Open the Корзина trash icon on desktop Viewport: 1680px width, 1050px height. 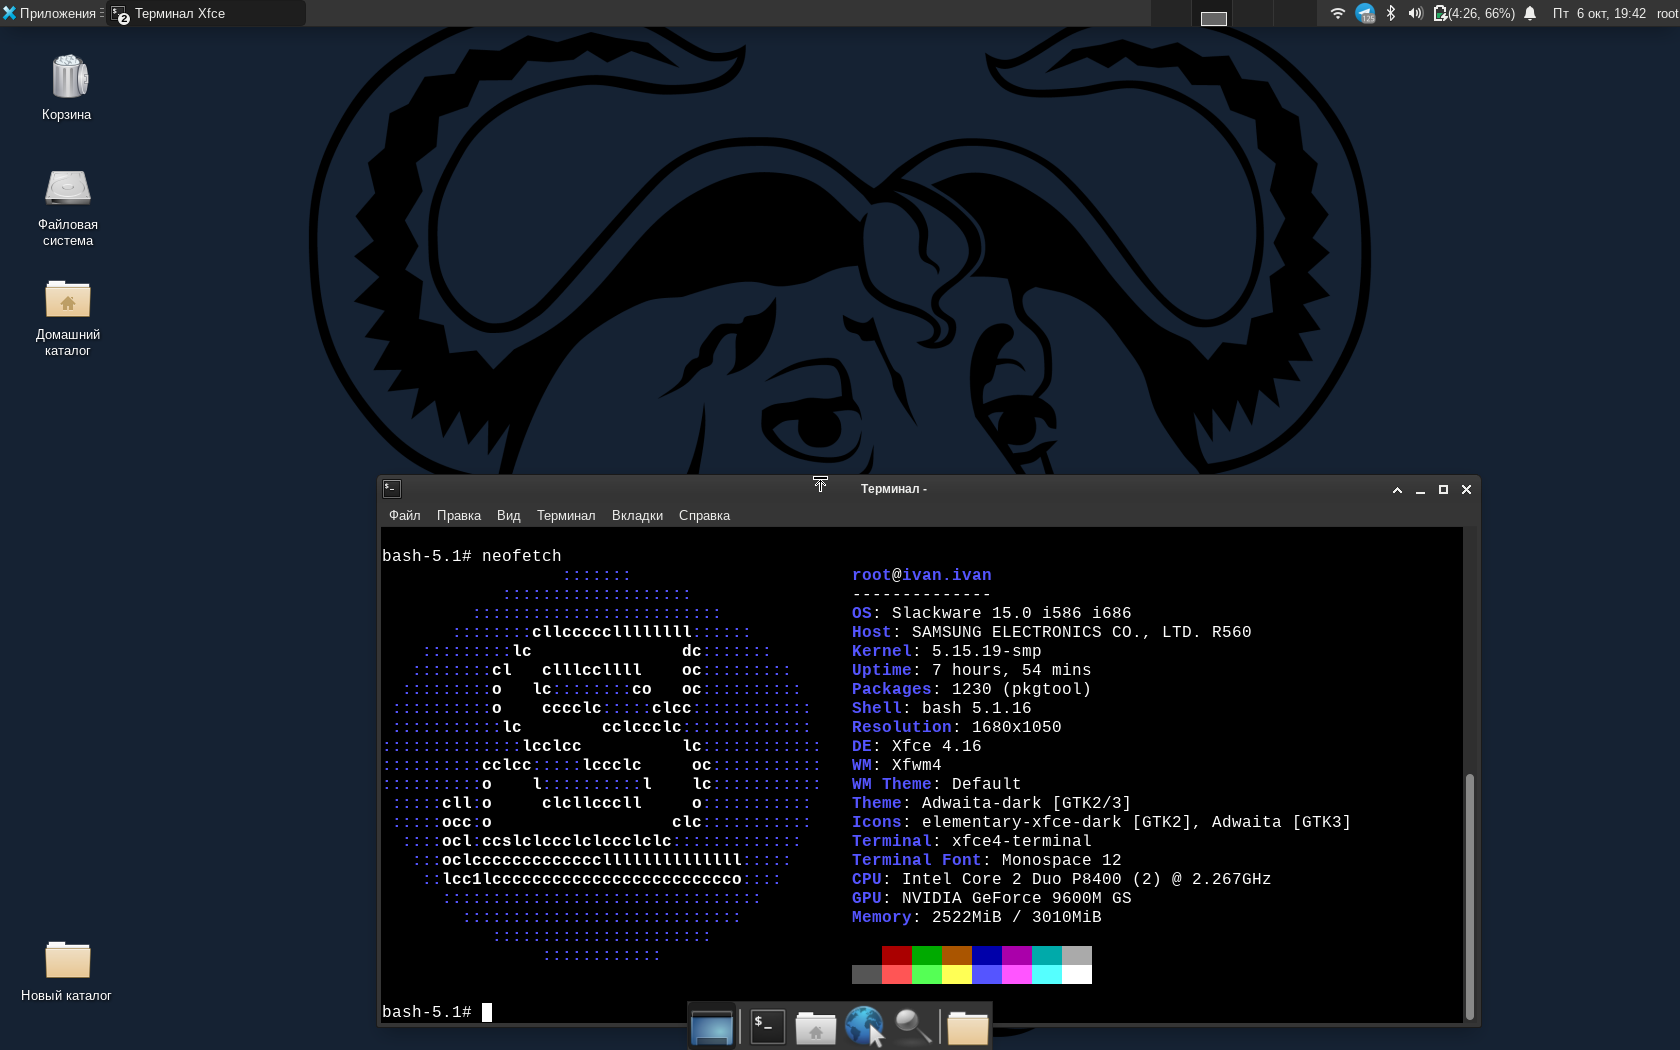(67, 88)
